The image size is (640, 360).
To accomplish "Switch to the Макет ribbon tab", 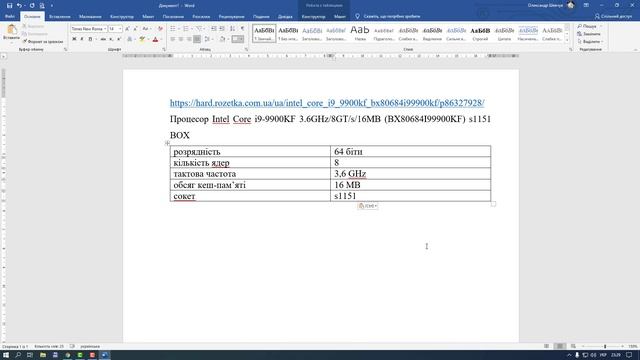I will (148, 17).
